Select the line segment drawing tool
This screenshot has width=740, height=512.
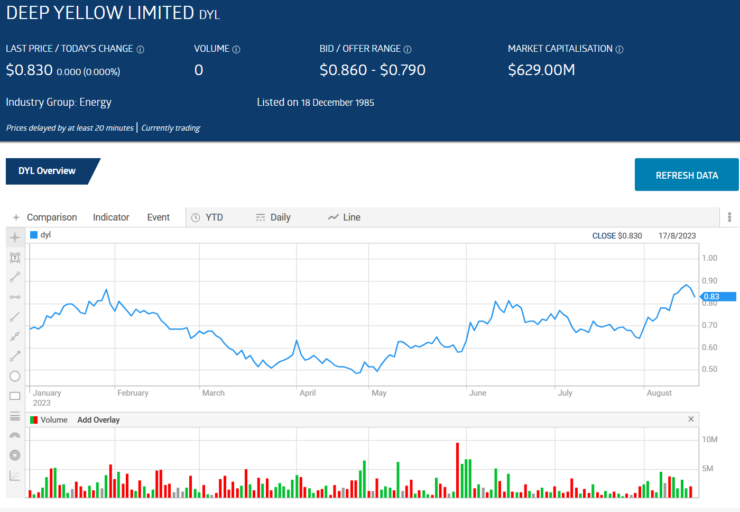15,277
